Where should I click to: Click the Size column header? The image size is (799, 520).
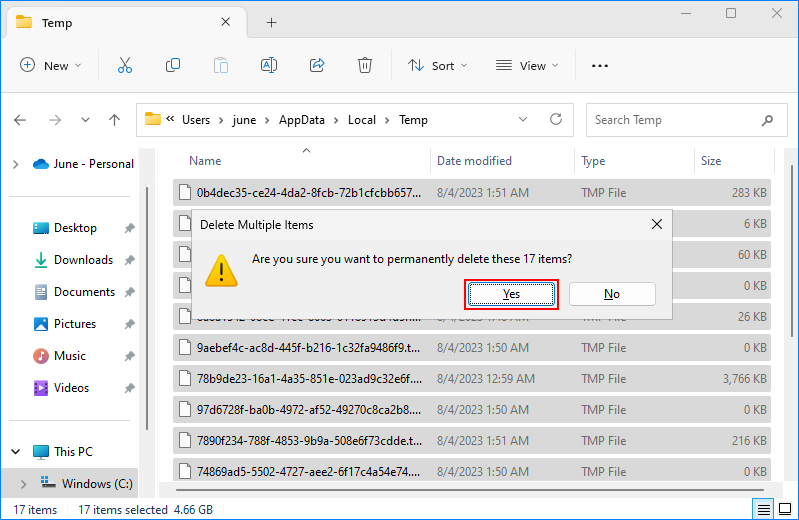(711, 161)
